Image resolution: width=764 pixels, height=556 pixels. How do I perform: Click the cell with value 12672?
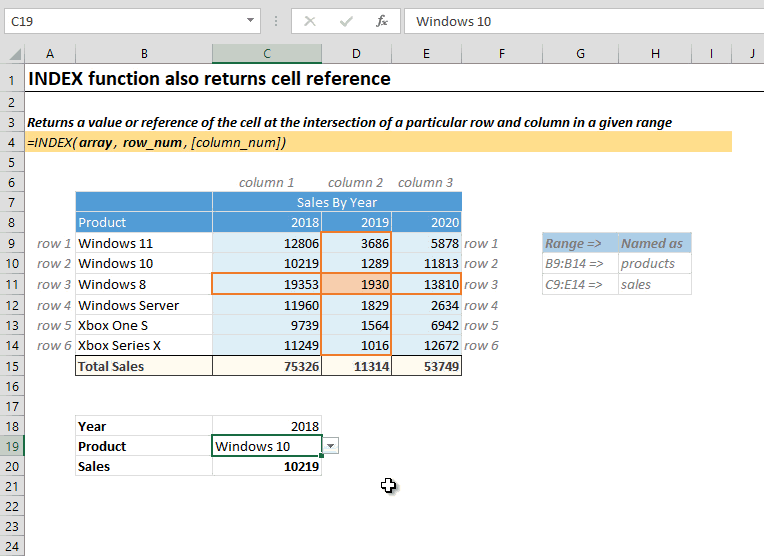[426, 345]
